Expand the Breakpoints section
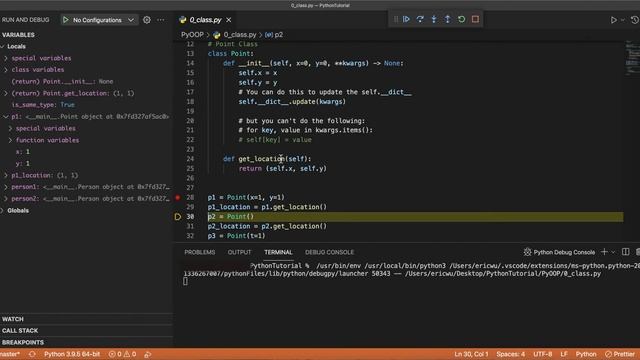This screenshot has width=640, height=360. click(87, 342)
